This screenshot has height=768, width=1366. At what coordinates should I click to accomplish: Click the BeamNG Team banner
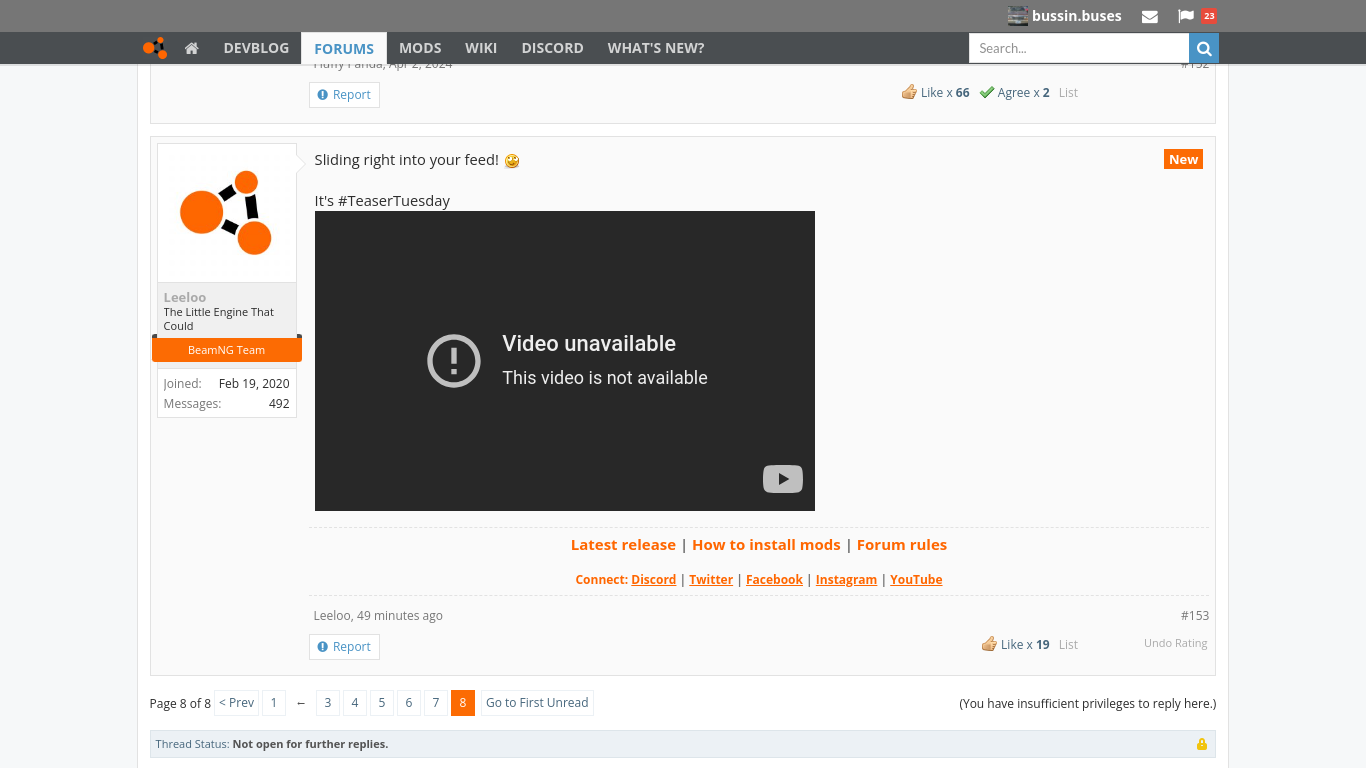click(x=227, y=350)
